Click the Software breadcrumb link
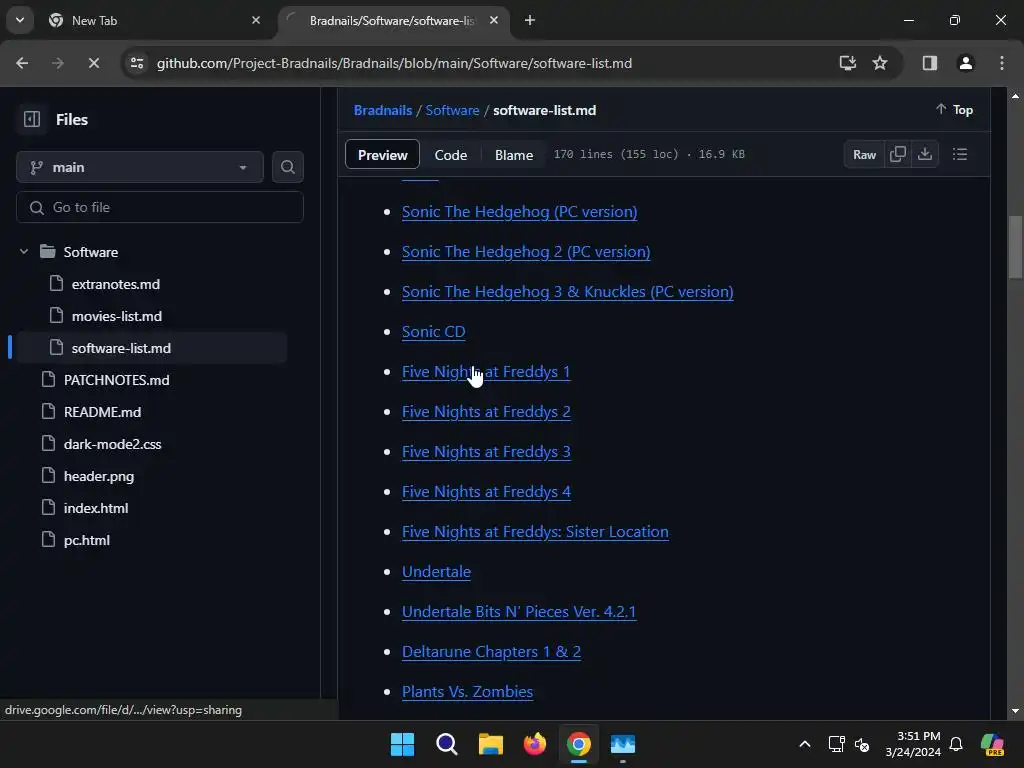Image resolution: width=1024 pixels, height=768 pixels. [452, 110]
